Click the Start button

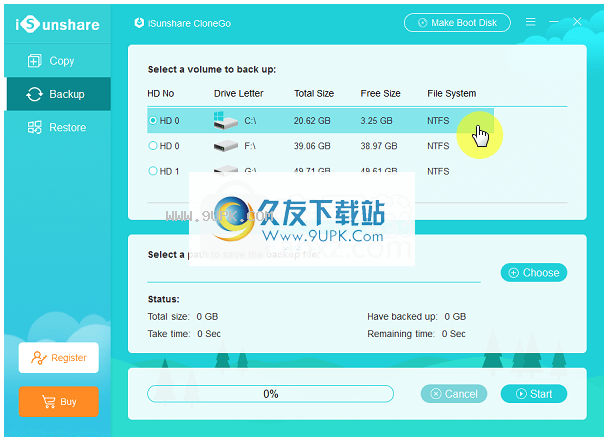pos(534,394)
